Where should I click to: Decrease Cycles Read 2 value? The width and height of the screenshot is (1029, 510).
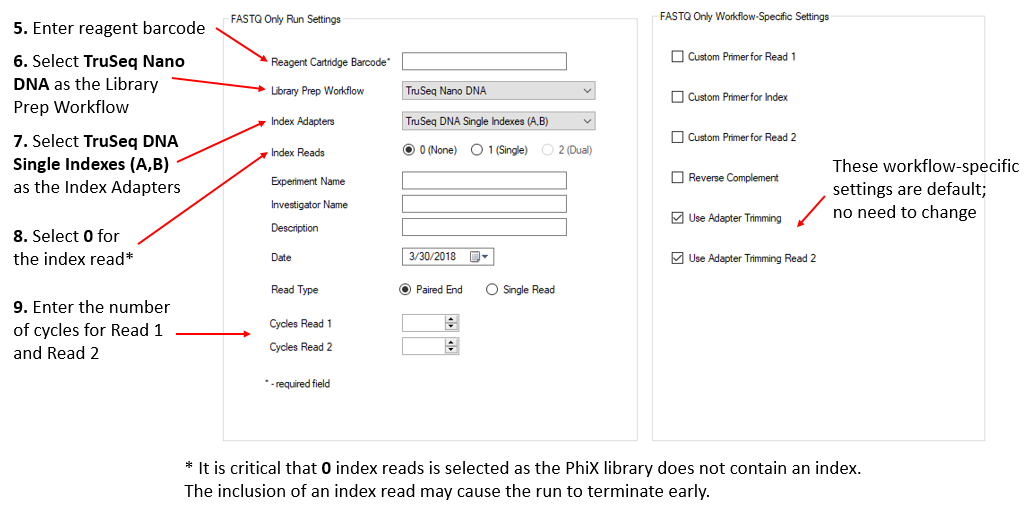point(452,350)
